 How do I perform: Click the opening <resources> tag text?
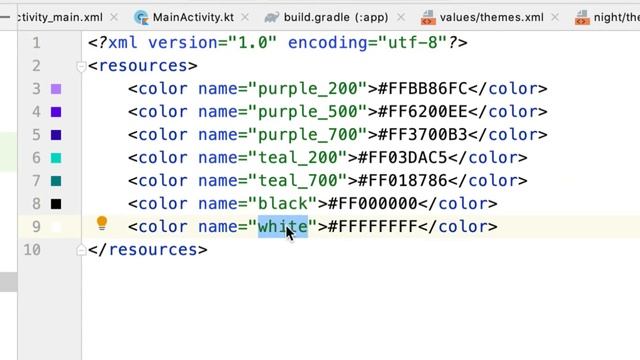point(143,66)
